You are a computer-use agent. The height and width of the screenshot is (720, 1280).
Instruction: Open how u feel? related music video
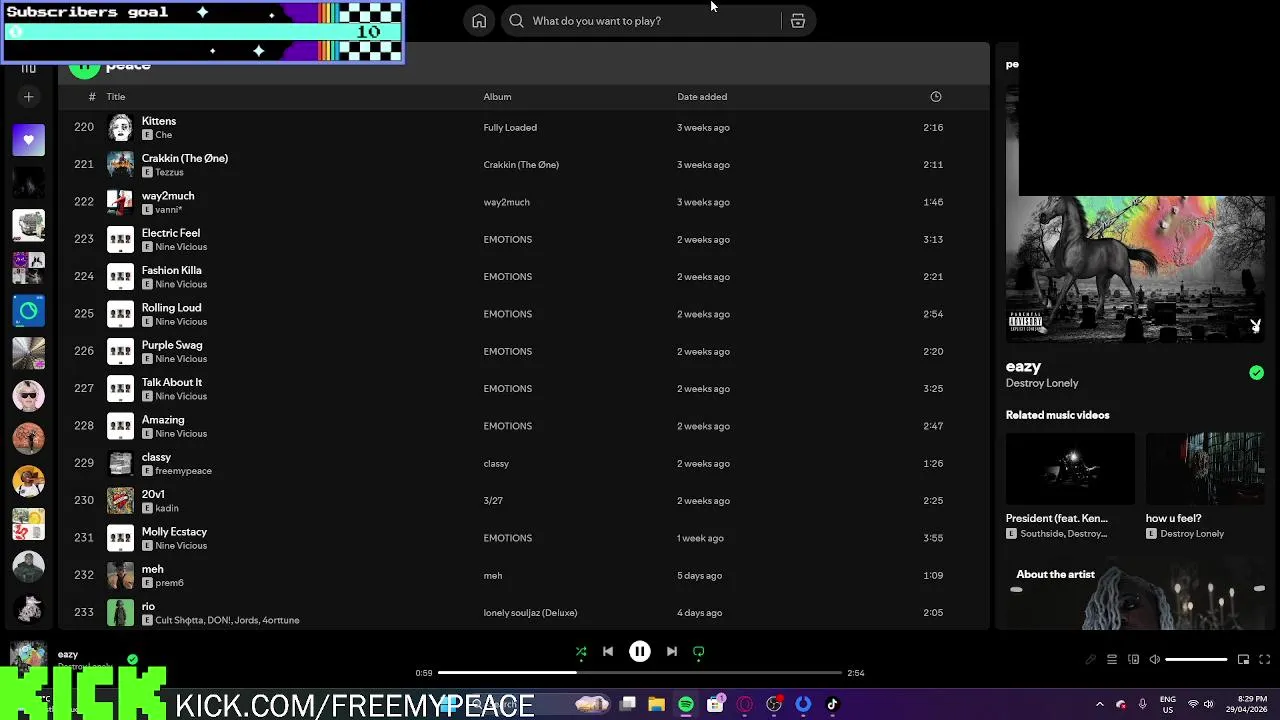(1205, 486)
